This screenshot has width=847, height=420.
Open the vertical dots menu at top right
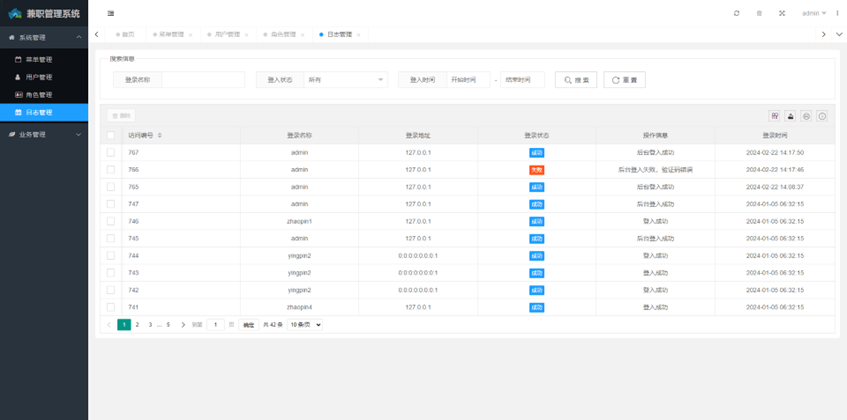838,13
